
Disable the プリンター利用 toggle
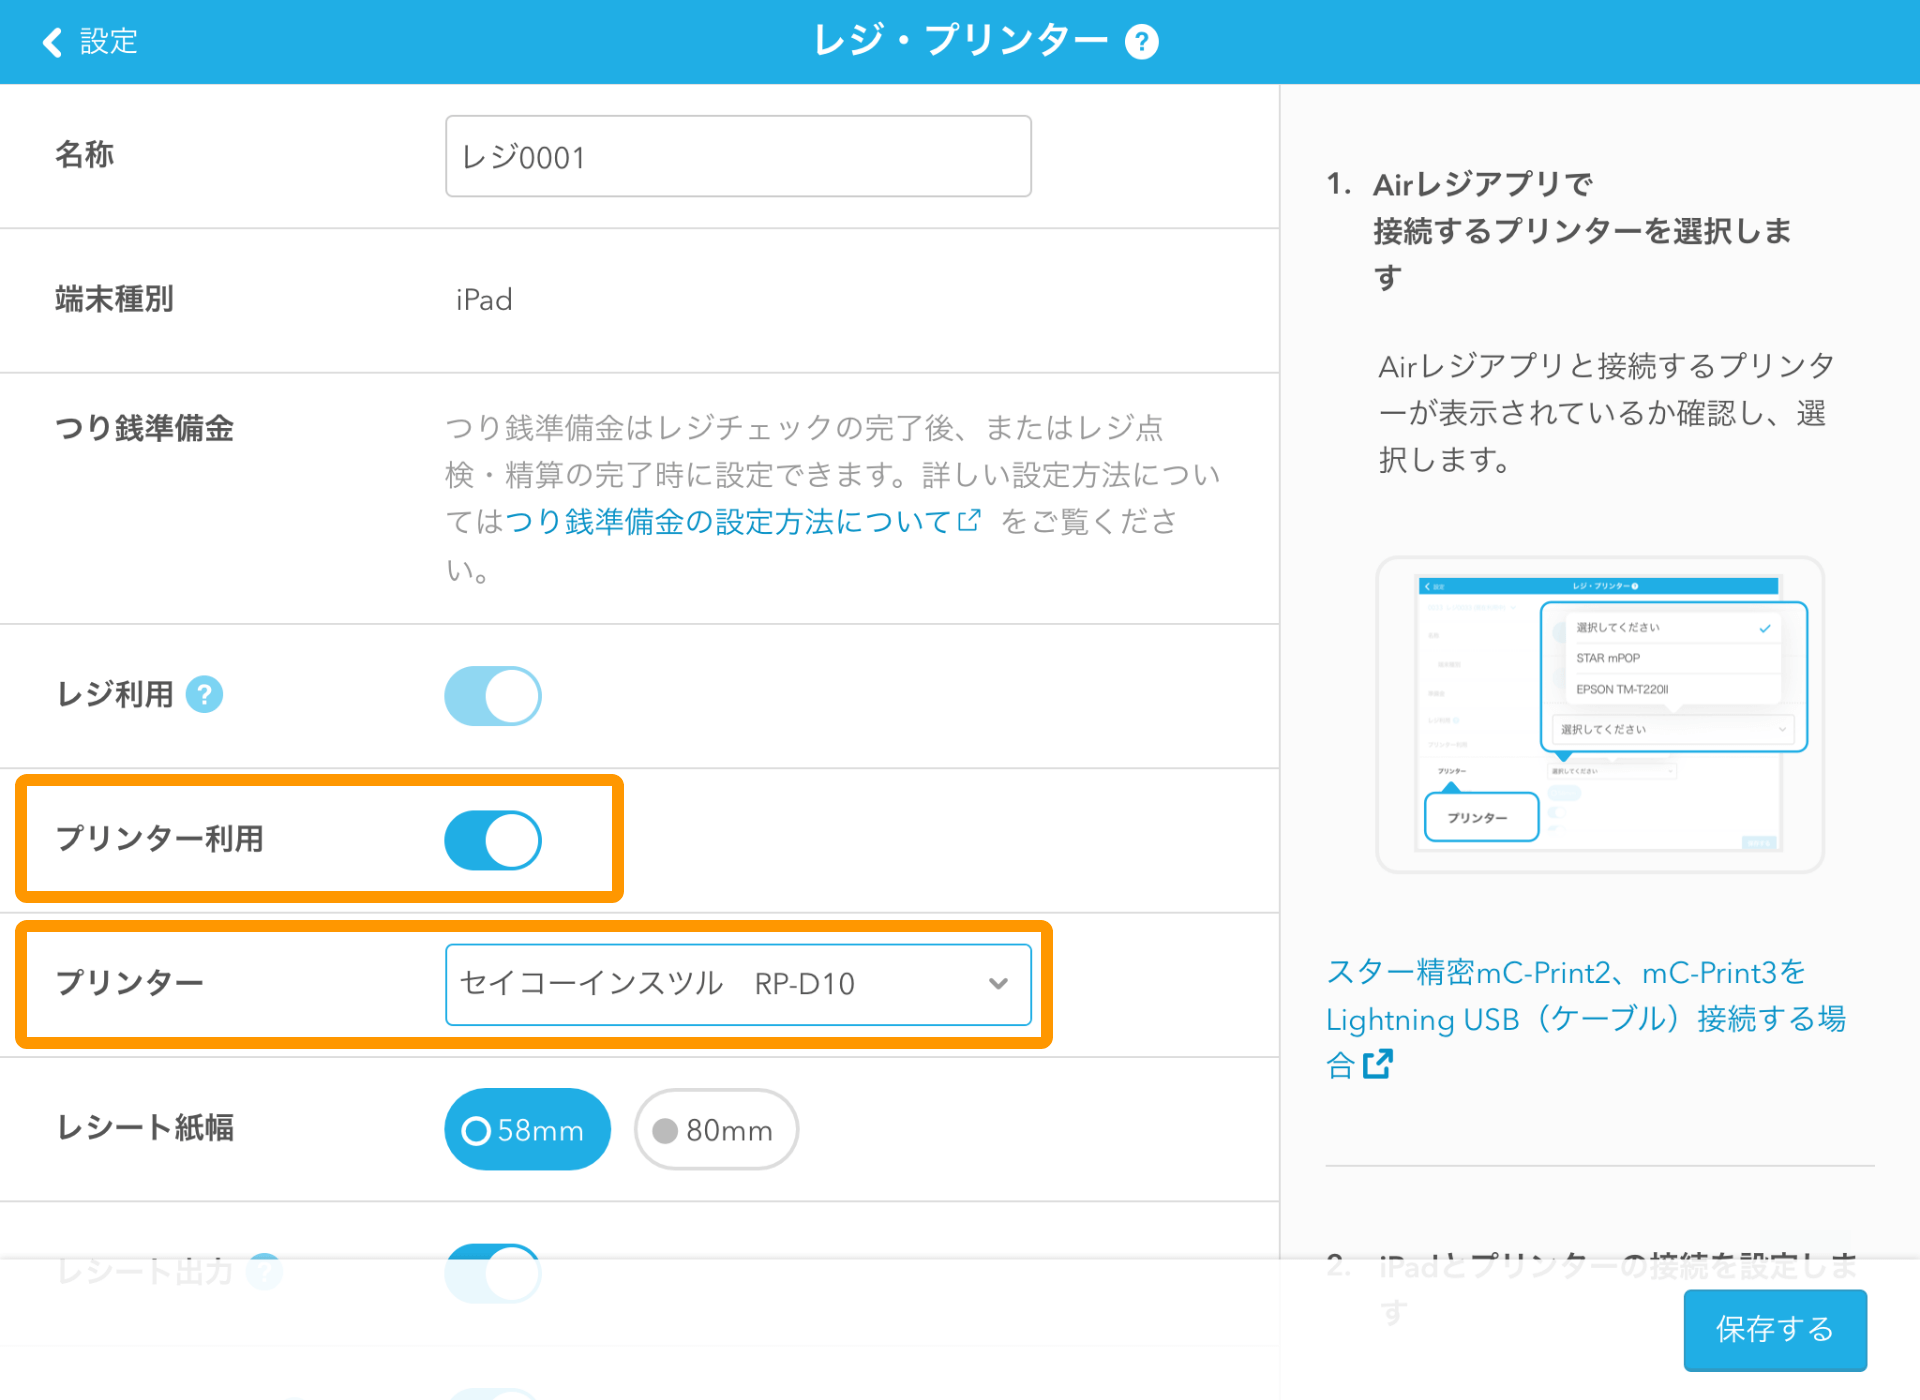[492, 840]
